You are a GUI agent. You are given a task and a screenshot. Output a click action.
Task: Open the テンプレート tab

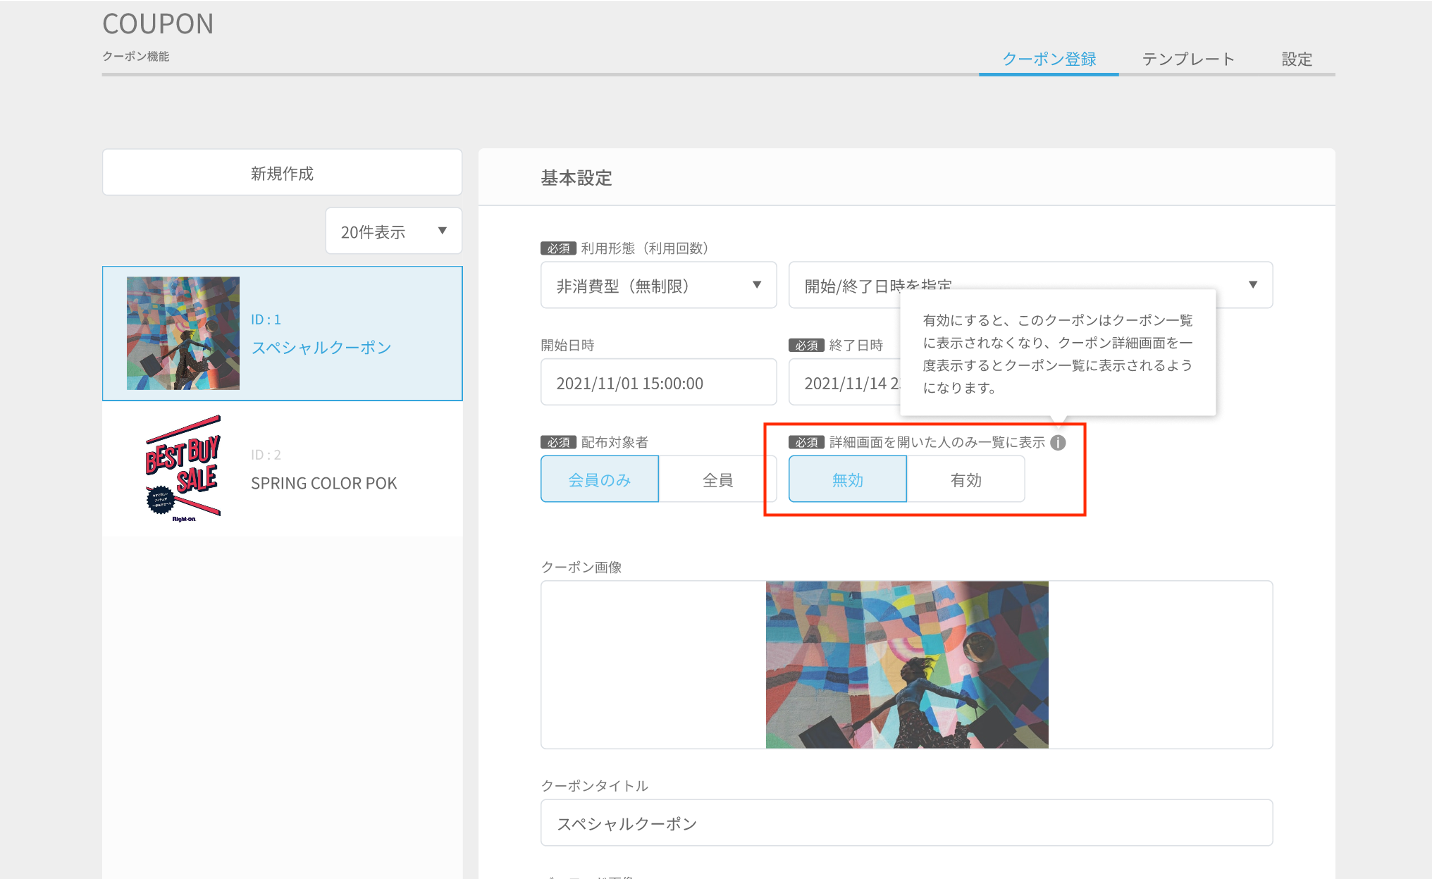point(1188,59)
